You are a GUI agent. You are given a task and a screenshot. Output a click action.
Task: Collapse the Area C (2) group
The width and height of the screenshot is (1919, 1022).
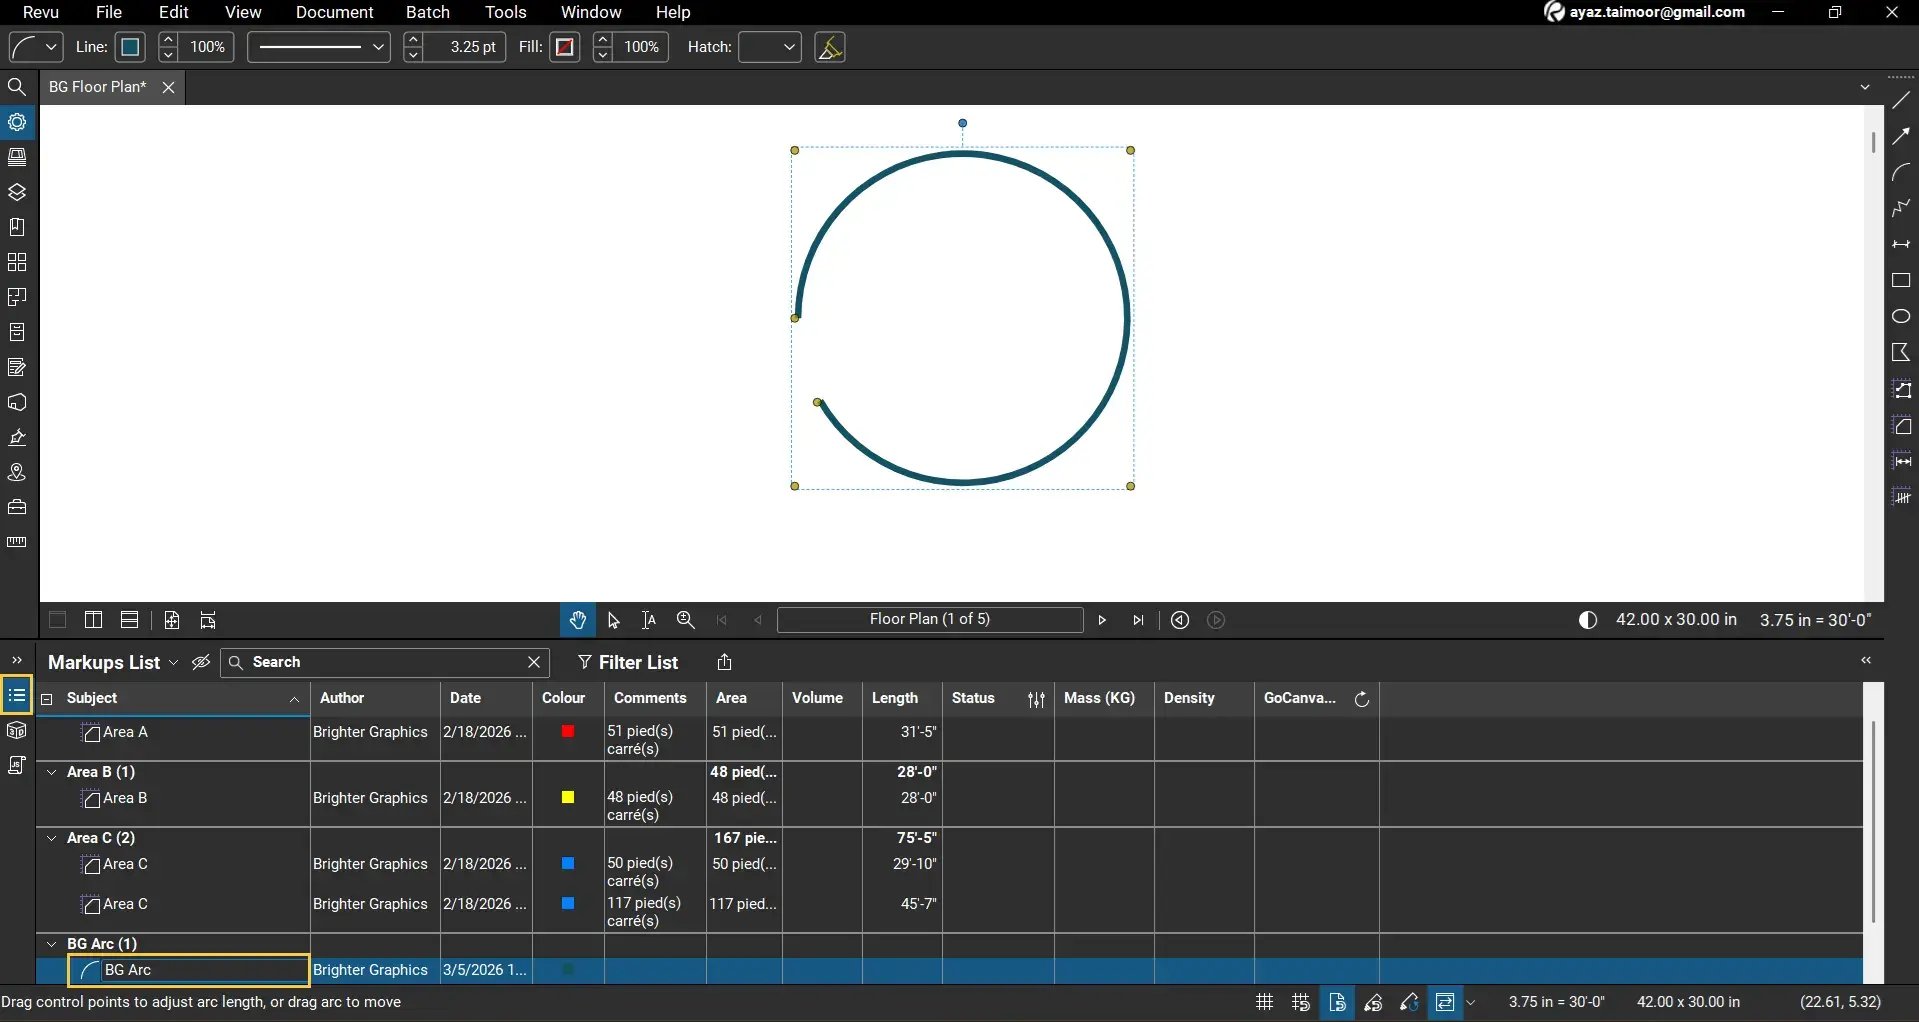coord(52,838)
